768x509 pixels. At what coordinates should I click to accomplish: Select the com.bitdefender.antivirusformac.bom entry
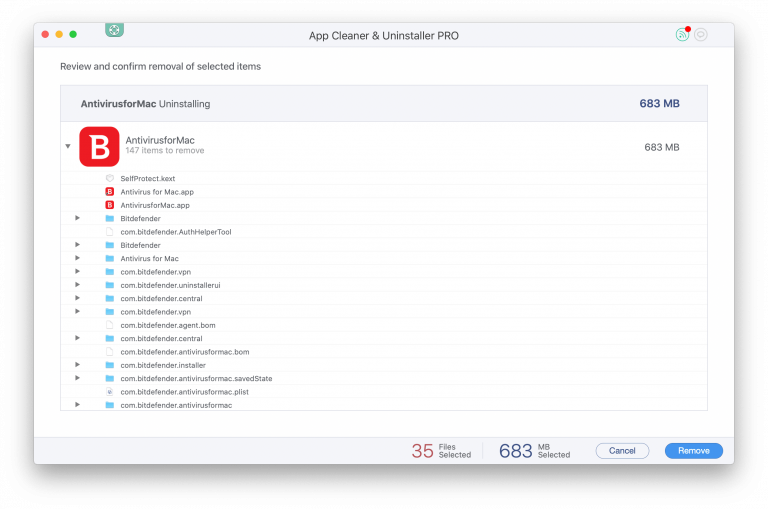pos(384,352)
